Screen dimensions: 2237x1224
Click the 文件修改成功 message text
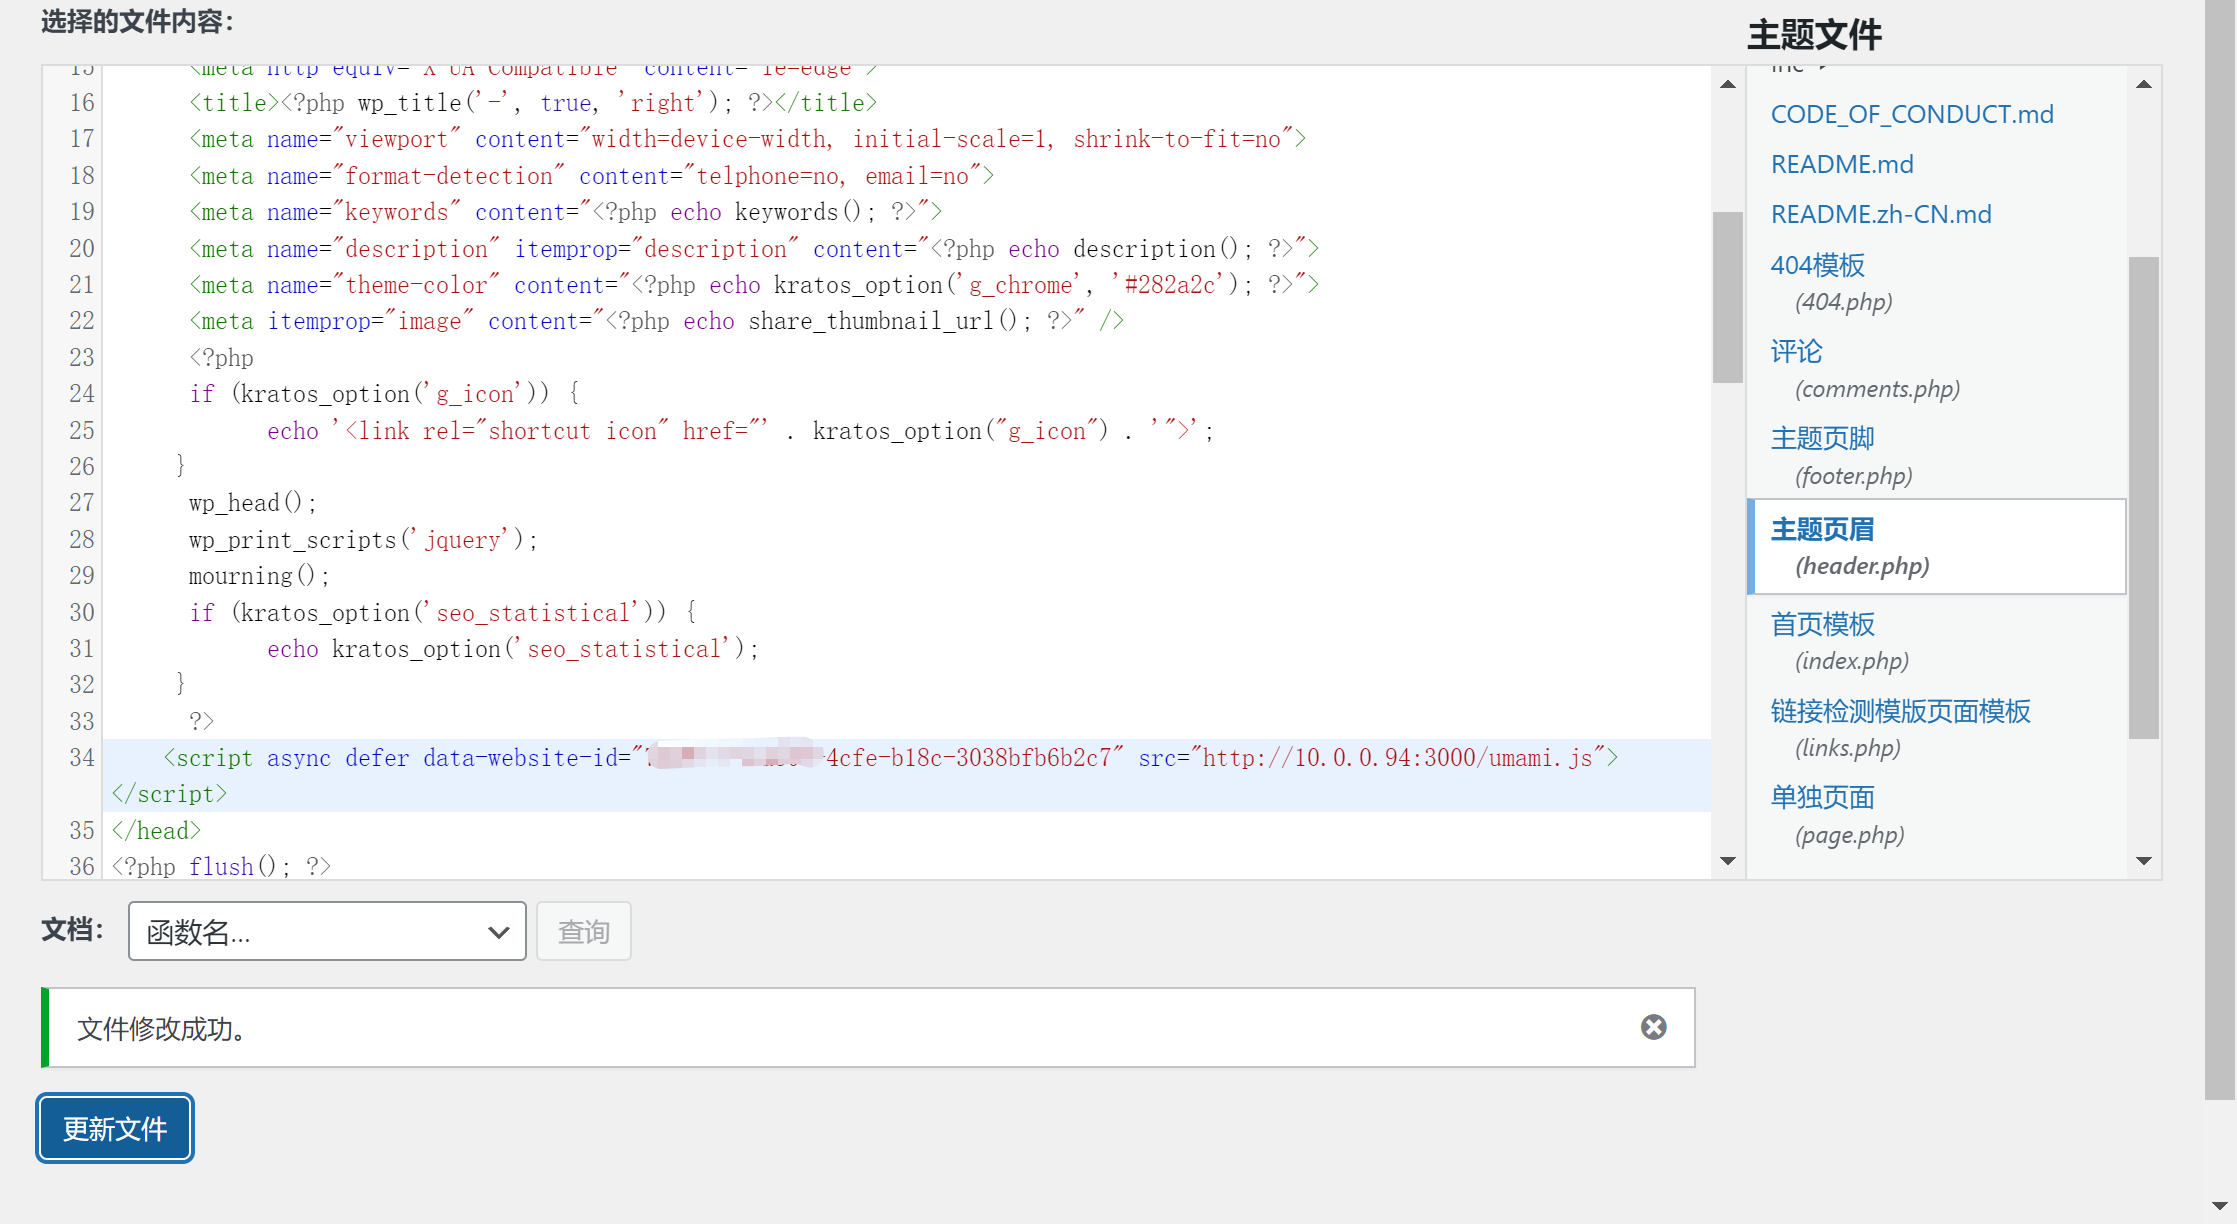click(x=162, y=1028)
